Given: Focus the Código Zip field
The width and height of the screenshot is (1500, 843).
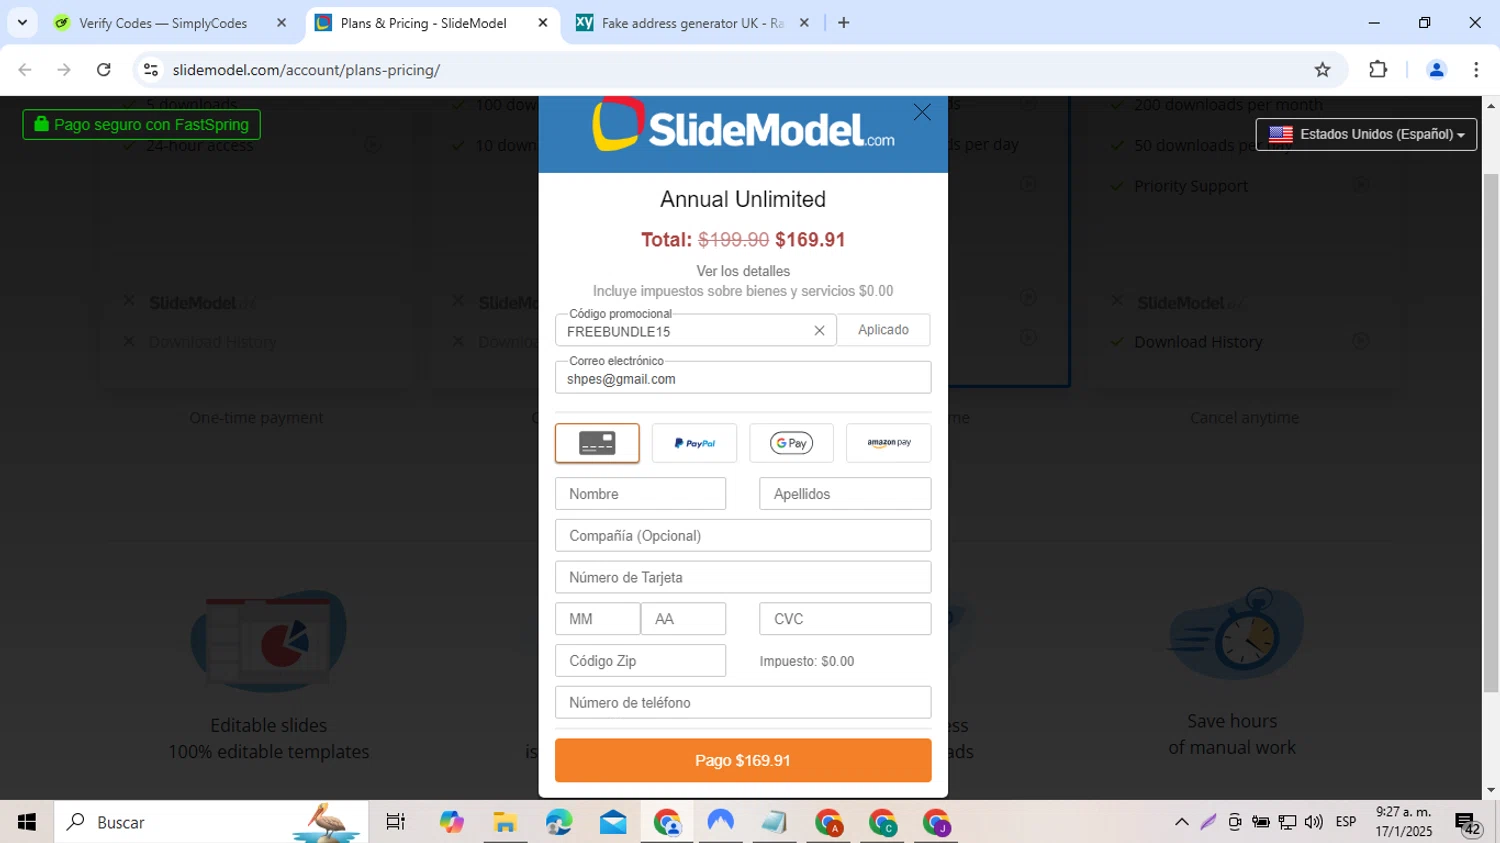Looking at the screenshot, I should tap(640, 661).
